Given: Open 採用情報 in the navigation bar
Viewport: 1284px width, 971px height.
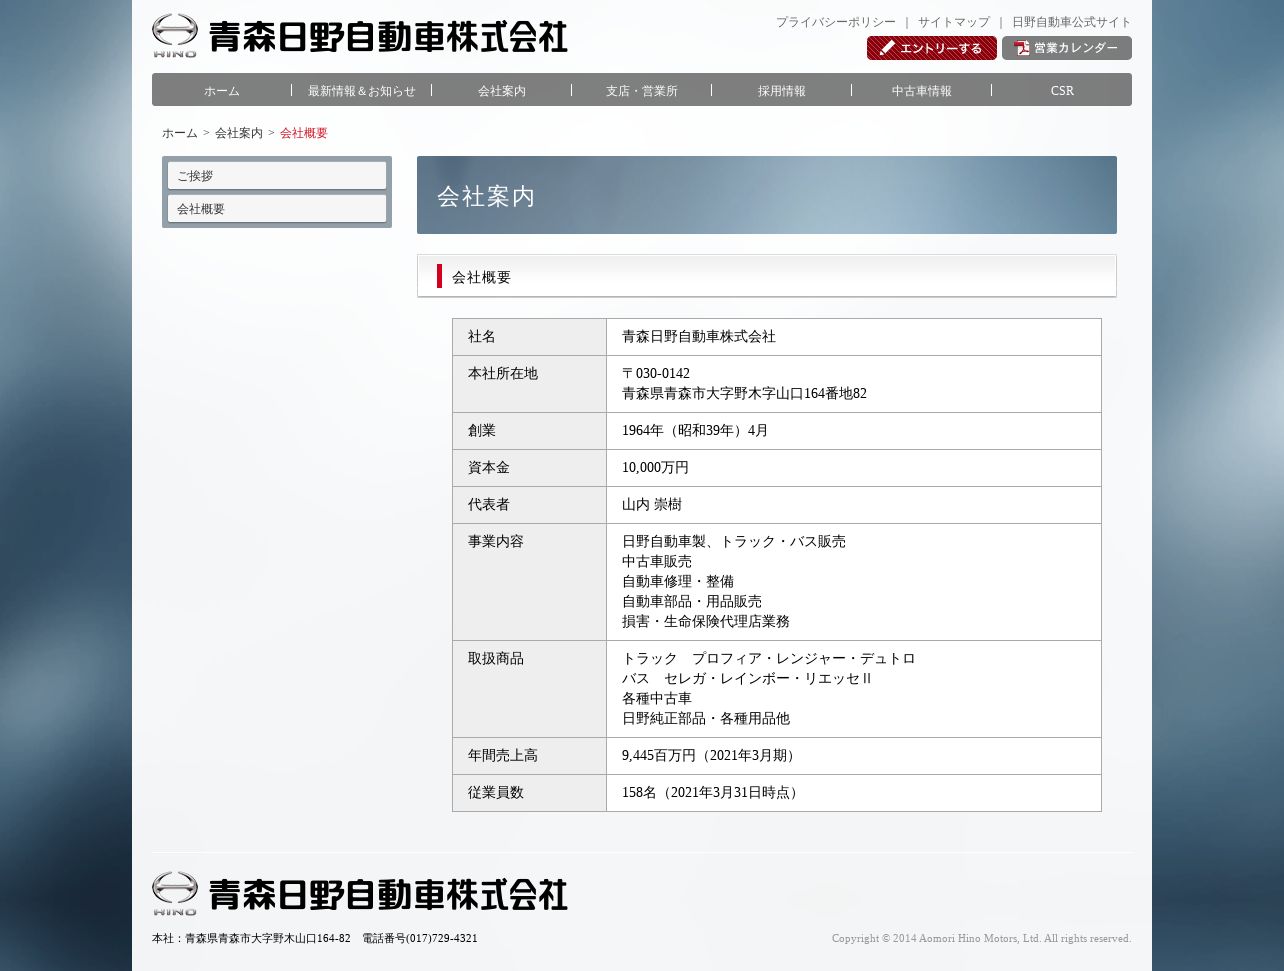Looking at the screenshot, I should 782,90.
